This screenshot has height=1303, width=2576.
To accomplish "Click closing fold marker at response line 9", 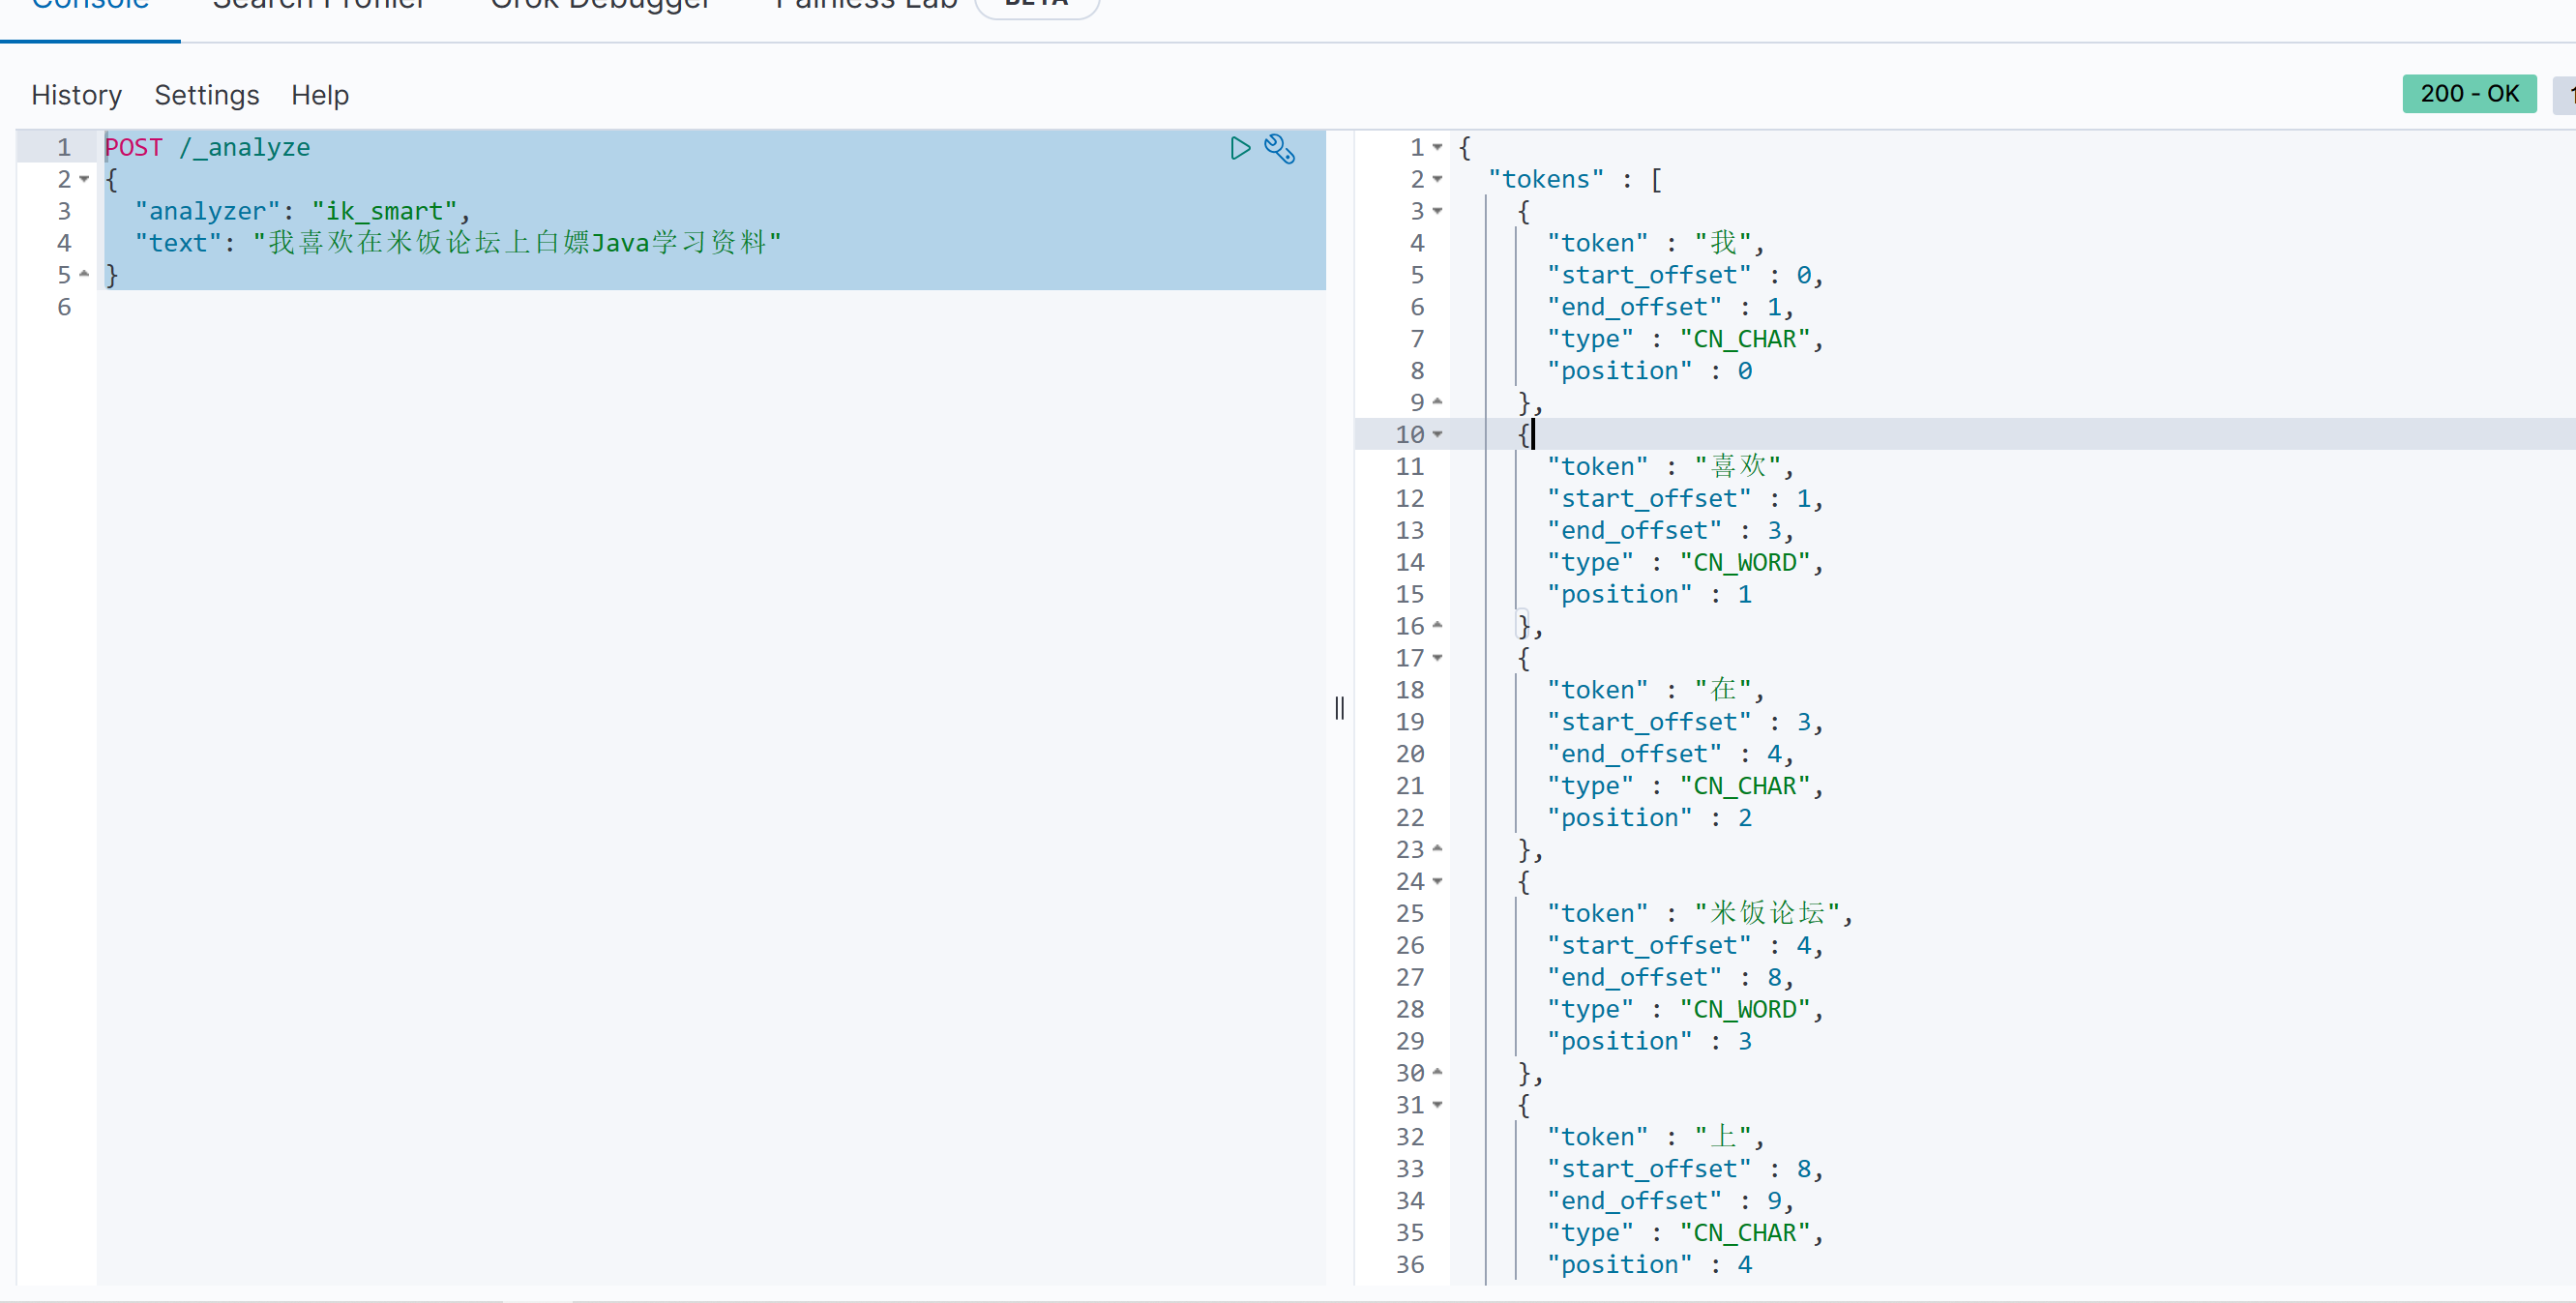I will (1437, 402).
